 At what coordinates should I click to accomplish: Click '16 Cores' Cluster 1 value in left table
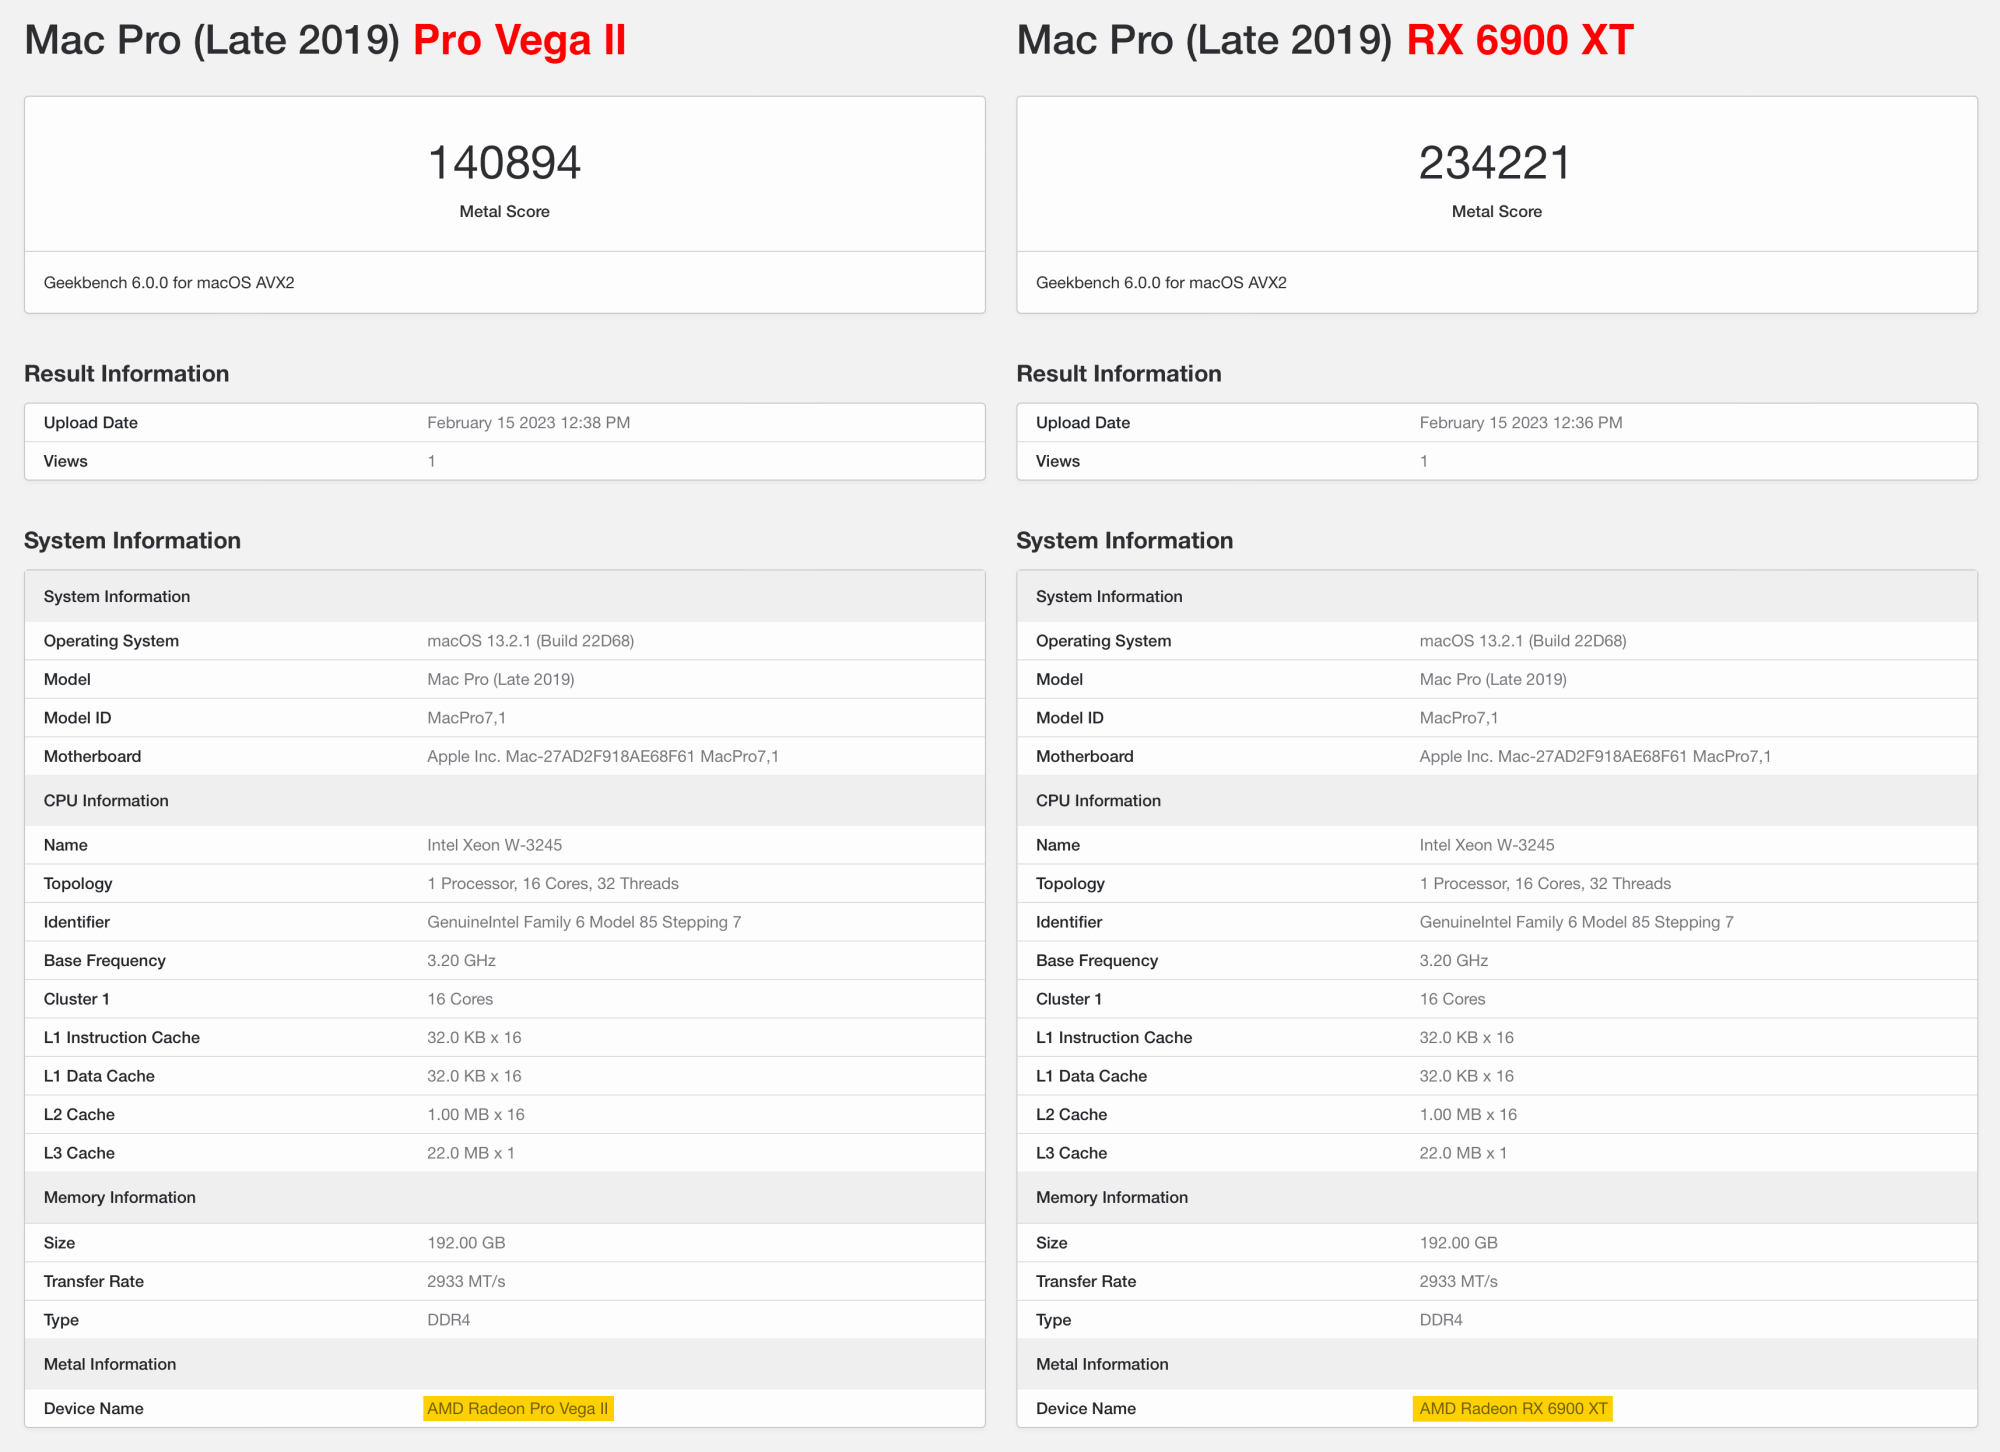tap(460, 999)
